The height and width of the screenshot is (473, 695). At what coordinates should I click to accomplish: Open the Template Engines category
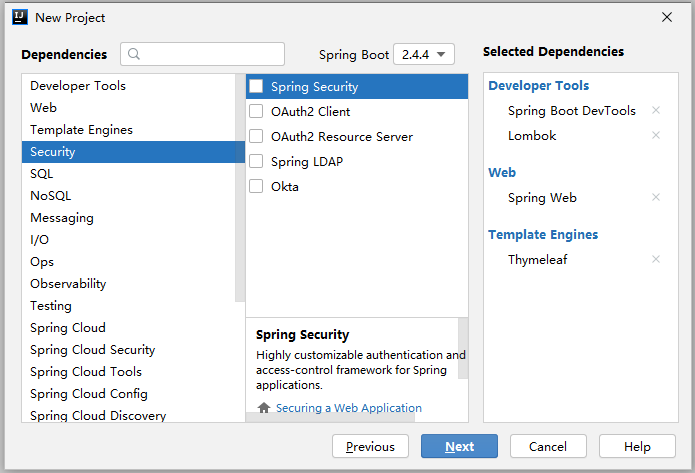tap(81, 130)
